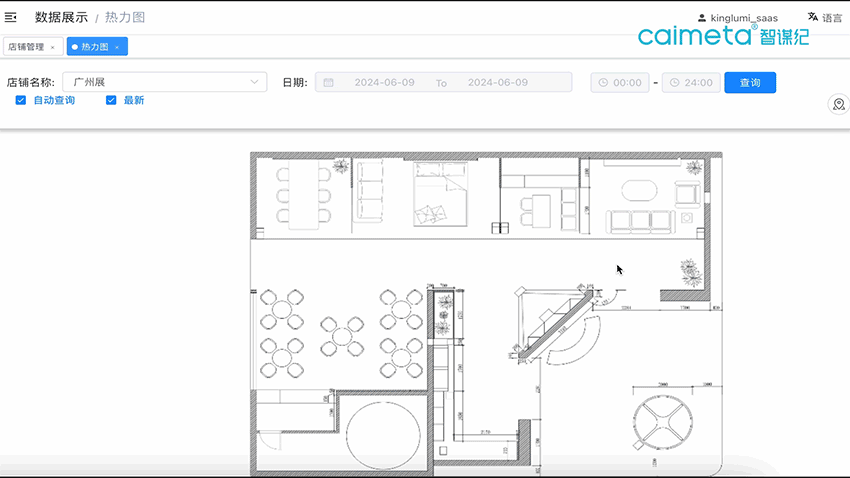Click the end date field after To
The image size is (850, 478).
(498, 83)
